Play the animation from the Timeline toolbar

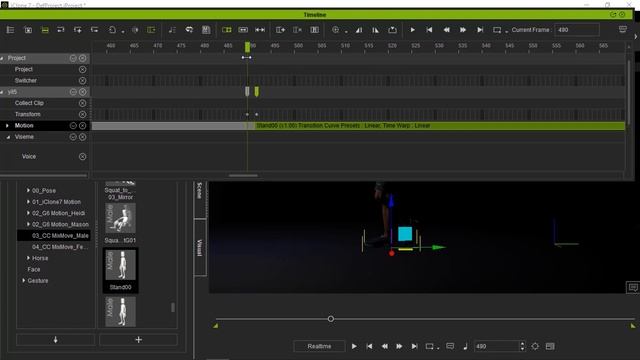point(413,30)
